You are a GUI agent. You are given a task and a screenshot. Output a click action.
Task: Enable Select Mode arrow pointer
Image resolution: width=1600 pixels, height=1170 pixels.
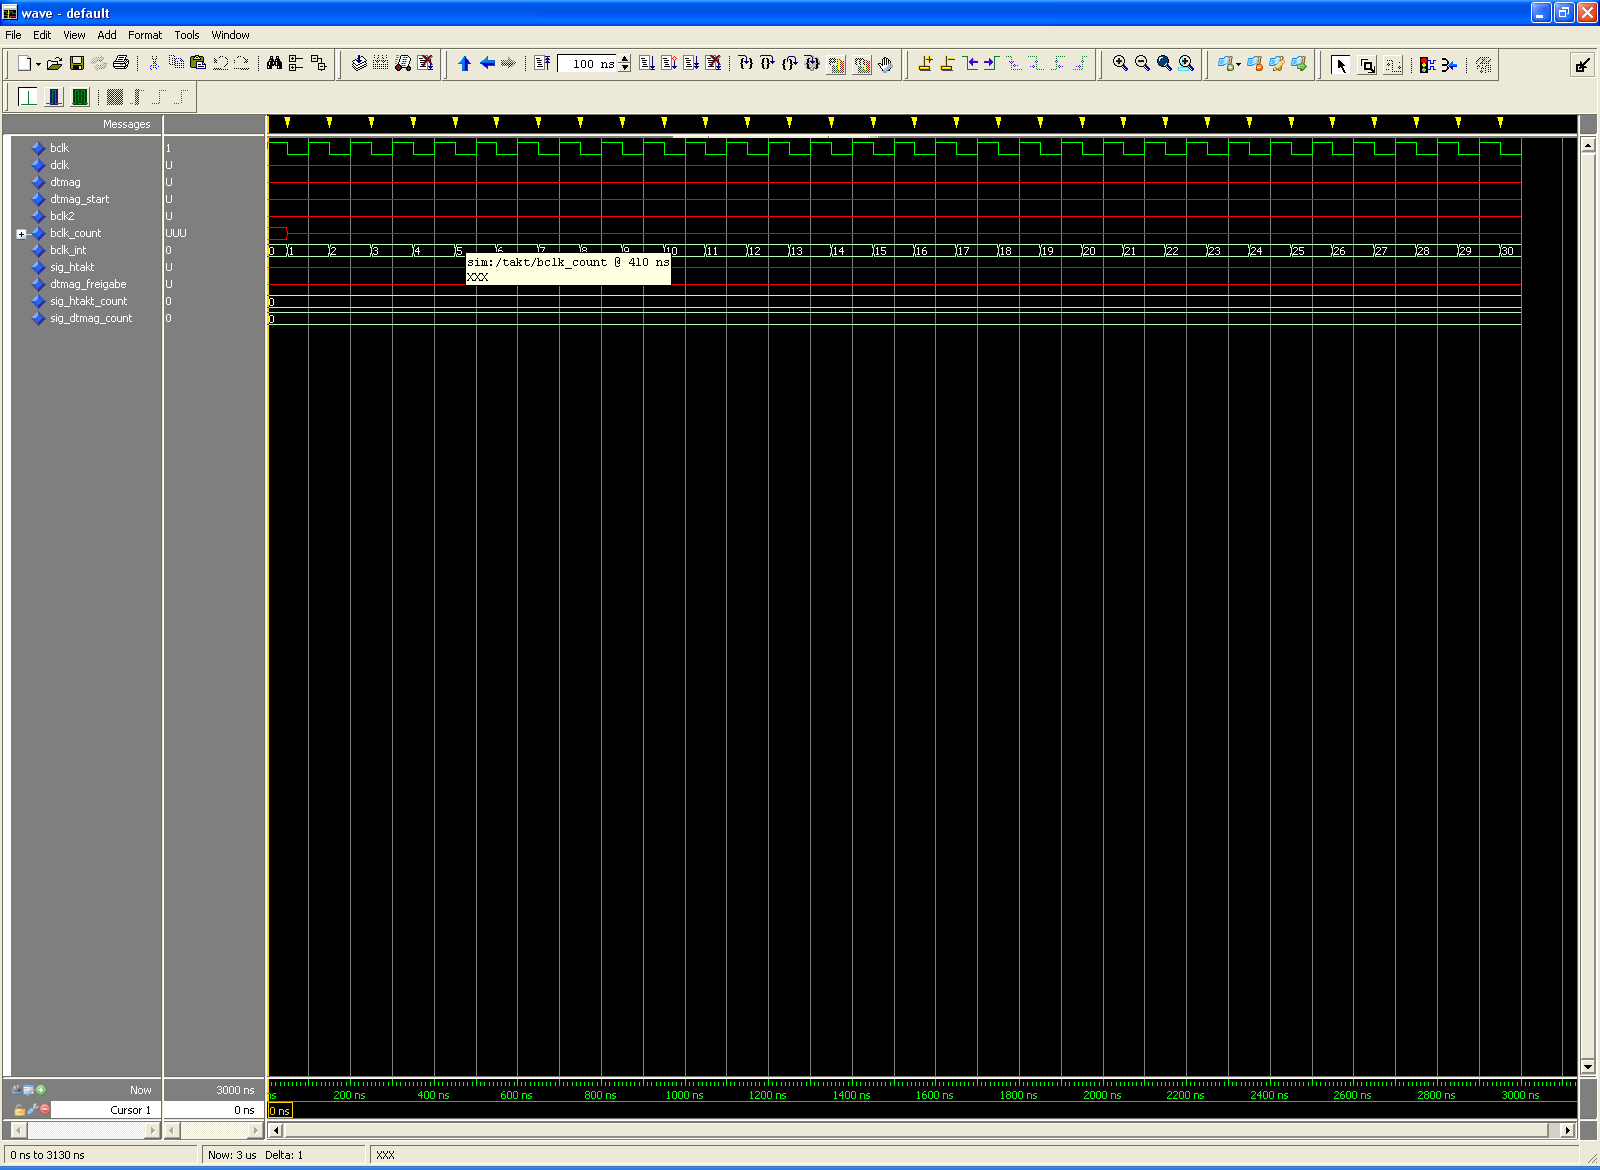[1341, 65]
